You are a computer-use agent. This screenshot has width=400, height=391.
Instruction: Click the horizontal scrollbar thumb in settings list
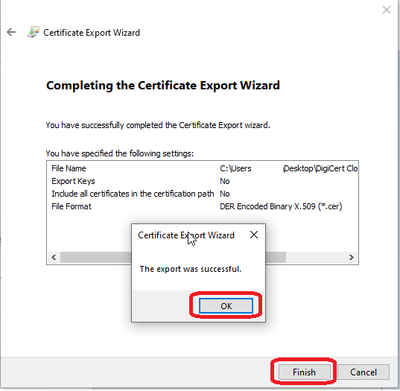[173, 257]
